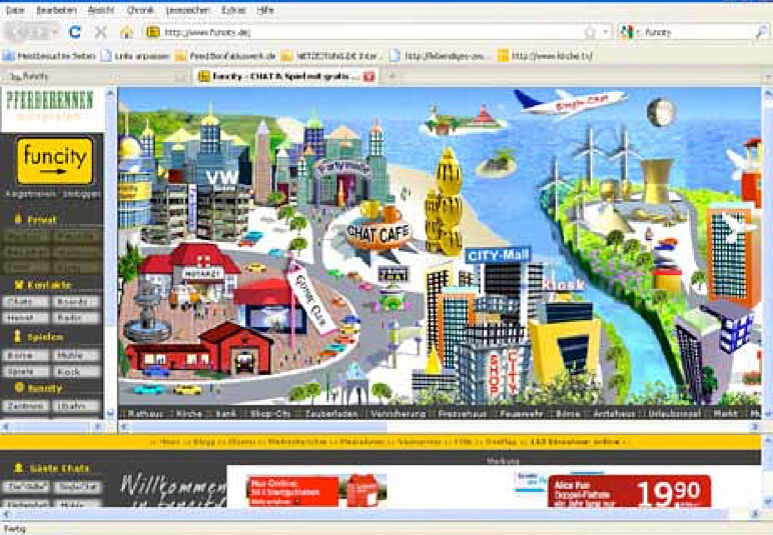Click the Kiosk label on the map
This screenshot has height=535, width=773.
coord(562,285)
